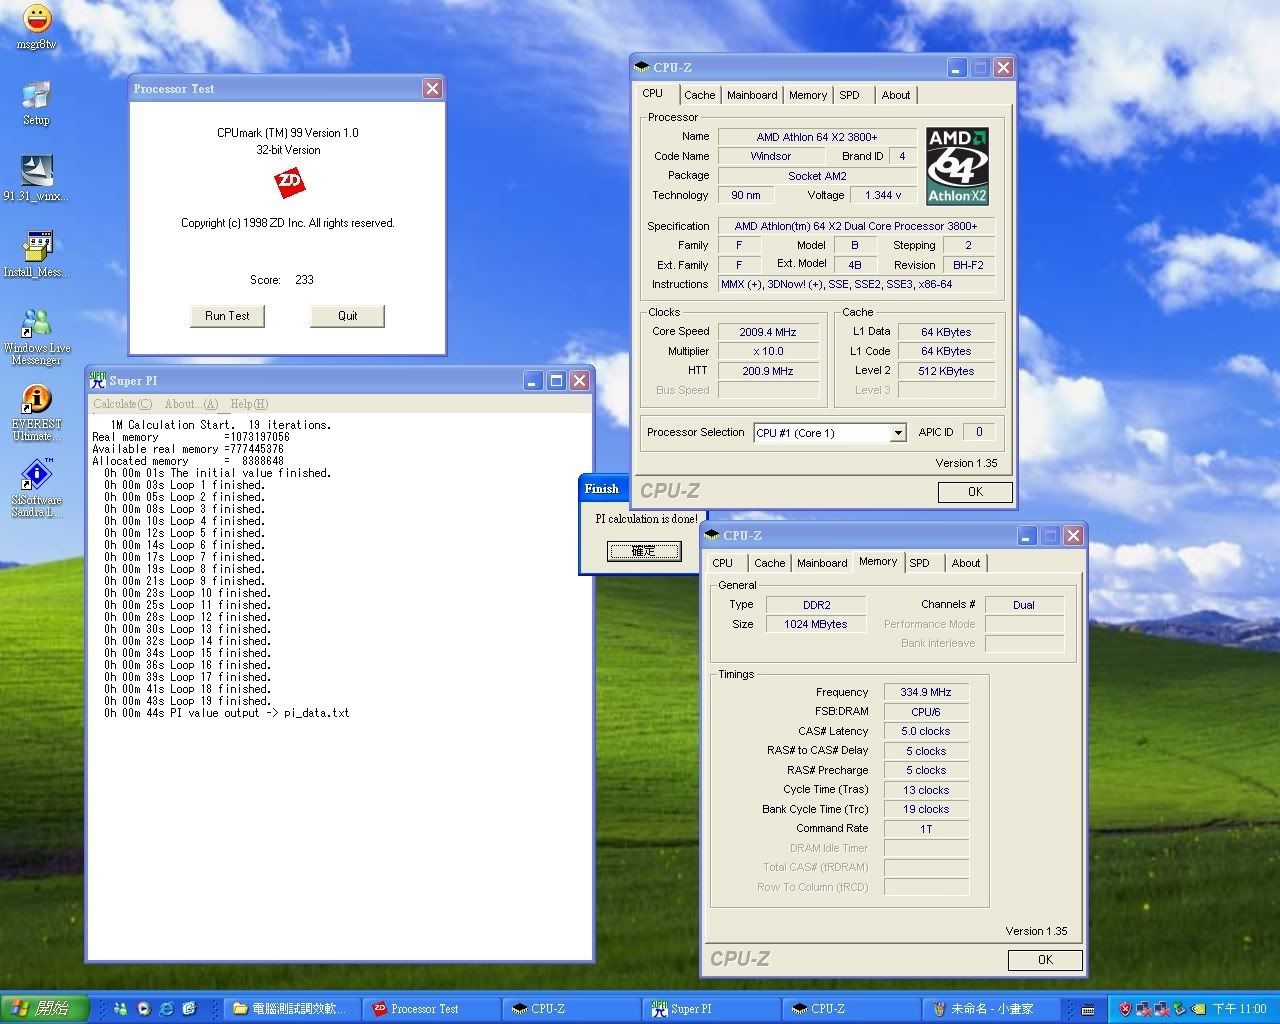This screenshot has height=1024, width=1280.
Task: Click OK in the lower CPU-Z memory window
Action: (x=1045, y=960)
